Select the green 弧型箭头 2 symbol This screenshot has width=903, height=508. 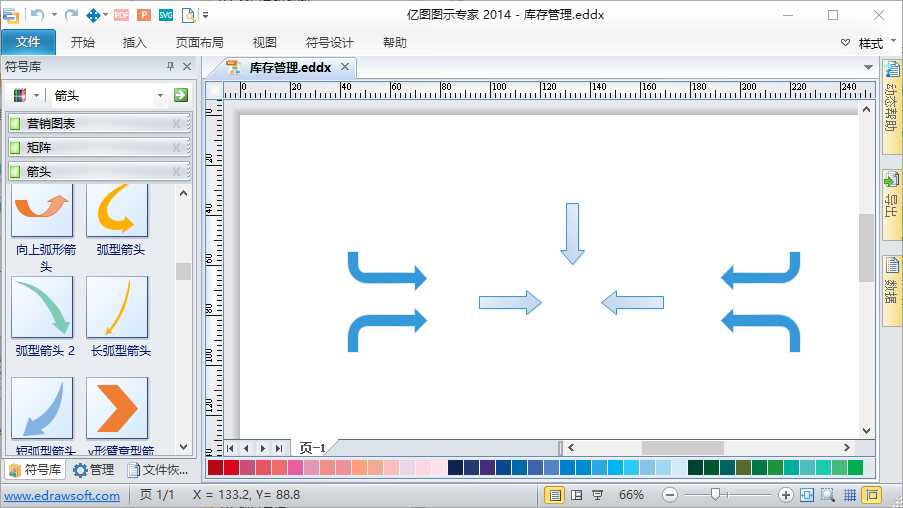click(42, 307)
